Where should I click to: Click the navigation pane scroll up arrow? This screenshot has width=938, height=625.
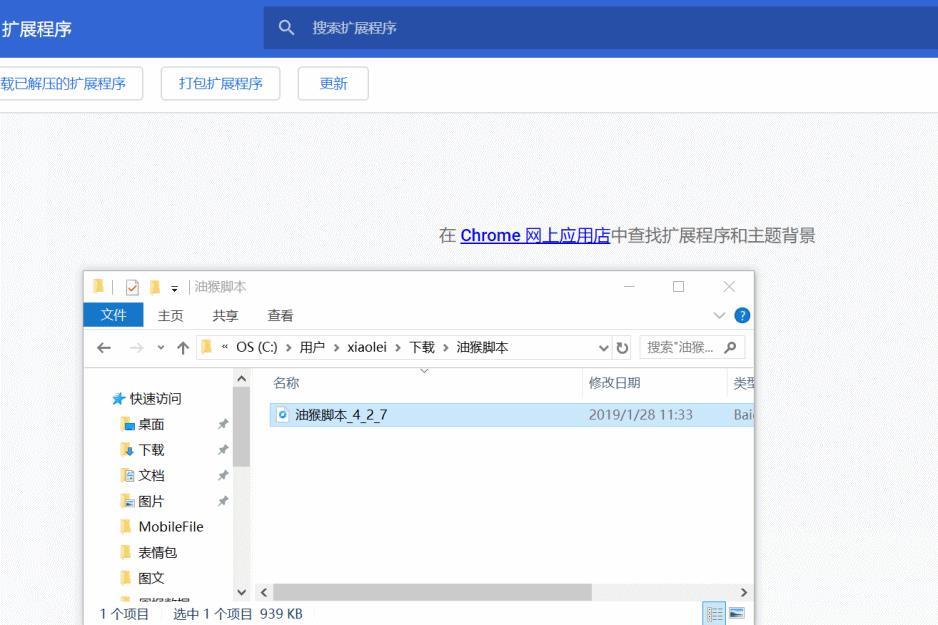tap(242, 379)
